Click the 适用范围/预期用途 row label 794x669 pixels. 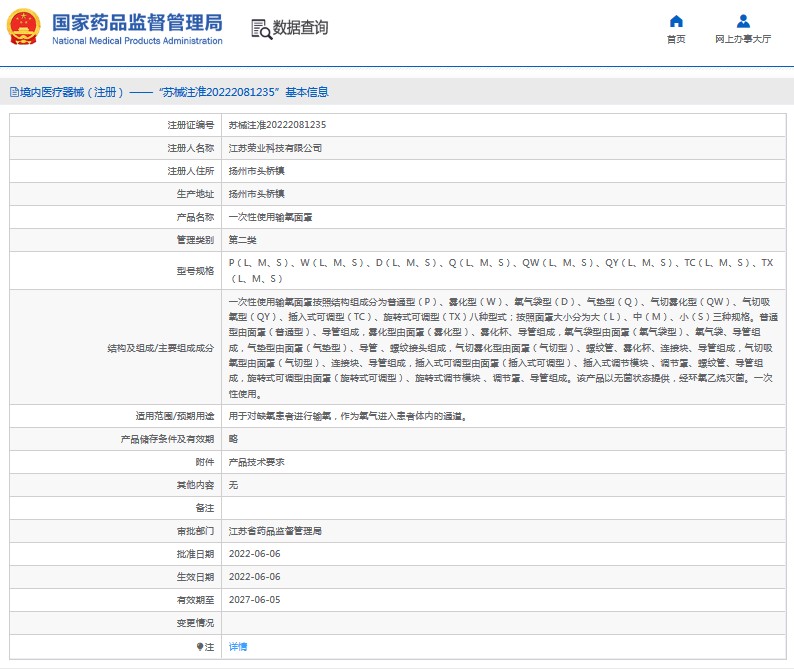tap(175, 416)
